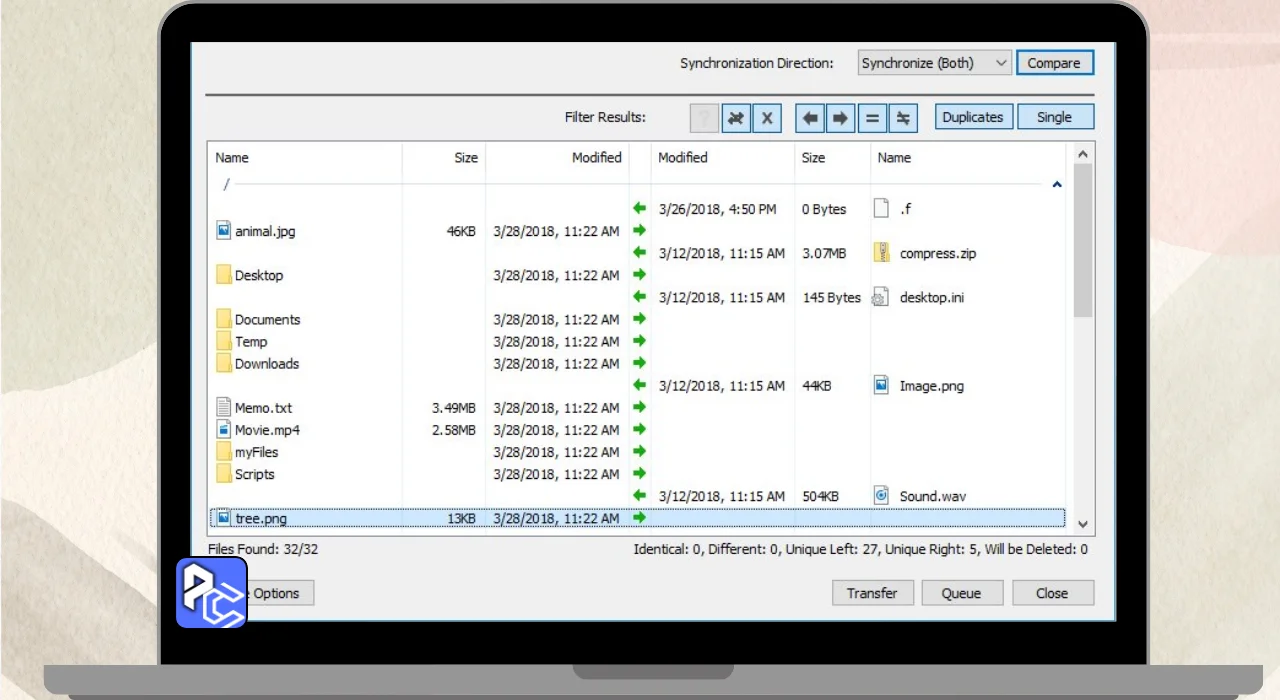Image resolution: width=1280 pixels, height=700 pixels.
Task: Toggle the left arrow filter button
Action: coord(810,118)
